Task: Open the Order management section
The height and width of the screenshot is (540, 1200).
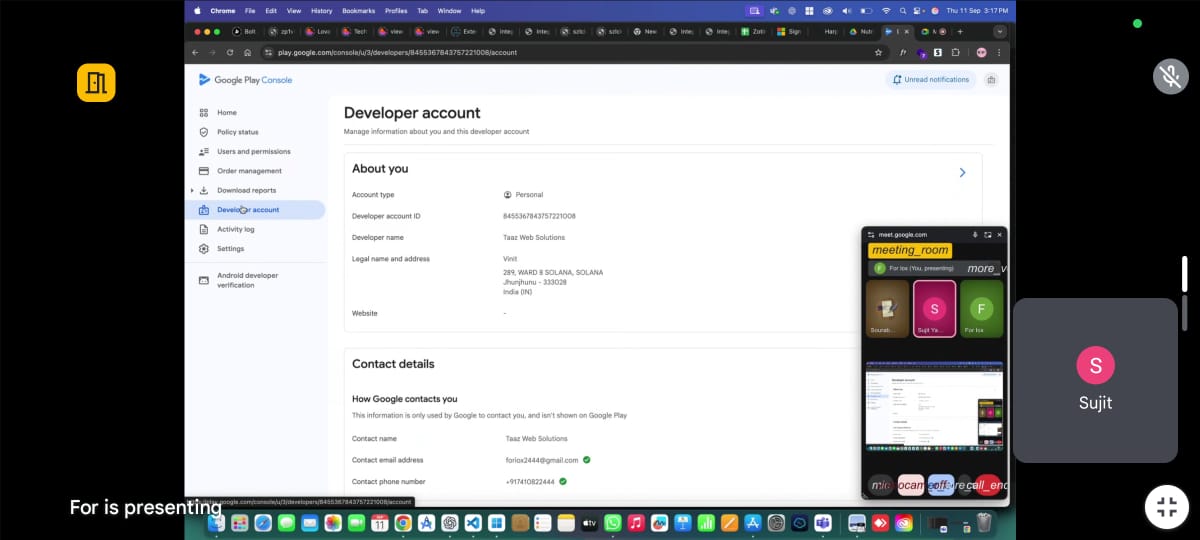Action: (249, 171)
